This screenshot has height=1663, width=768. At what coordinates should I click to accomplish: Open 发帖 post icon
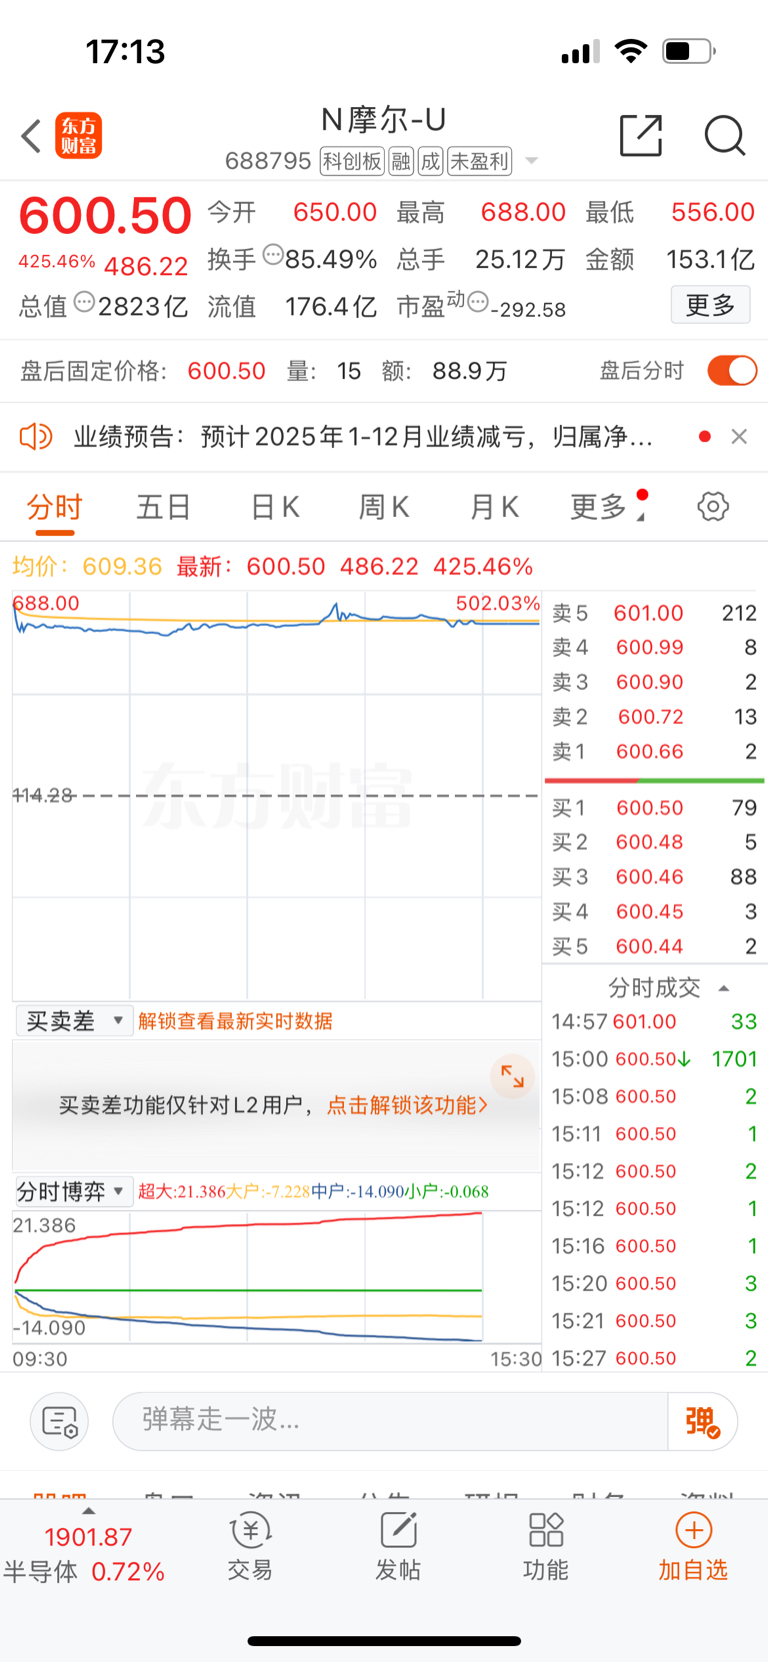pyautogui.click(x=398, y=1546)
